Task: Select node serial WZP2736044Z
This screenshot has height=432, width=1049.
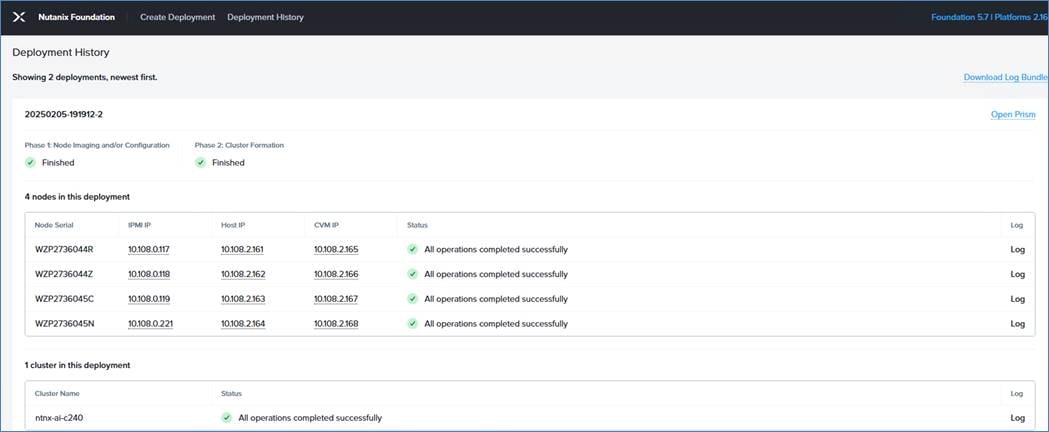Action: [64, 274]
